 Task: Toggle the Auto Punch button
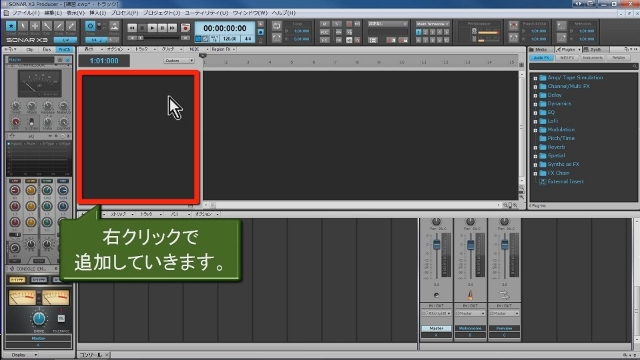point(513,26)
